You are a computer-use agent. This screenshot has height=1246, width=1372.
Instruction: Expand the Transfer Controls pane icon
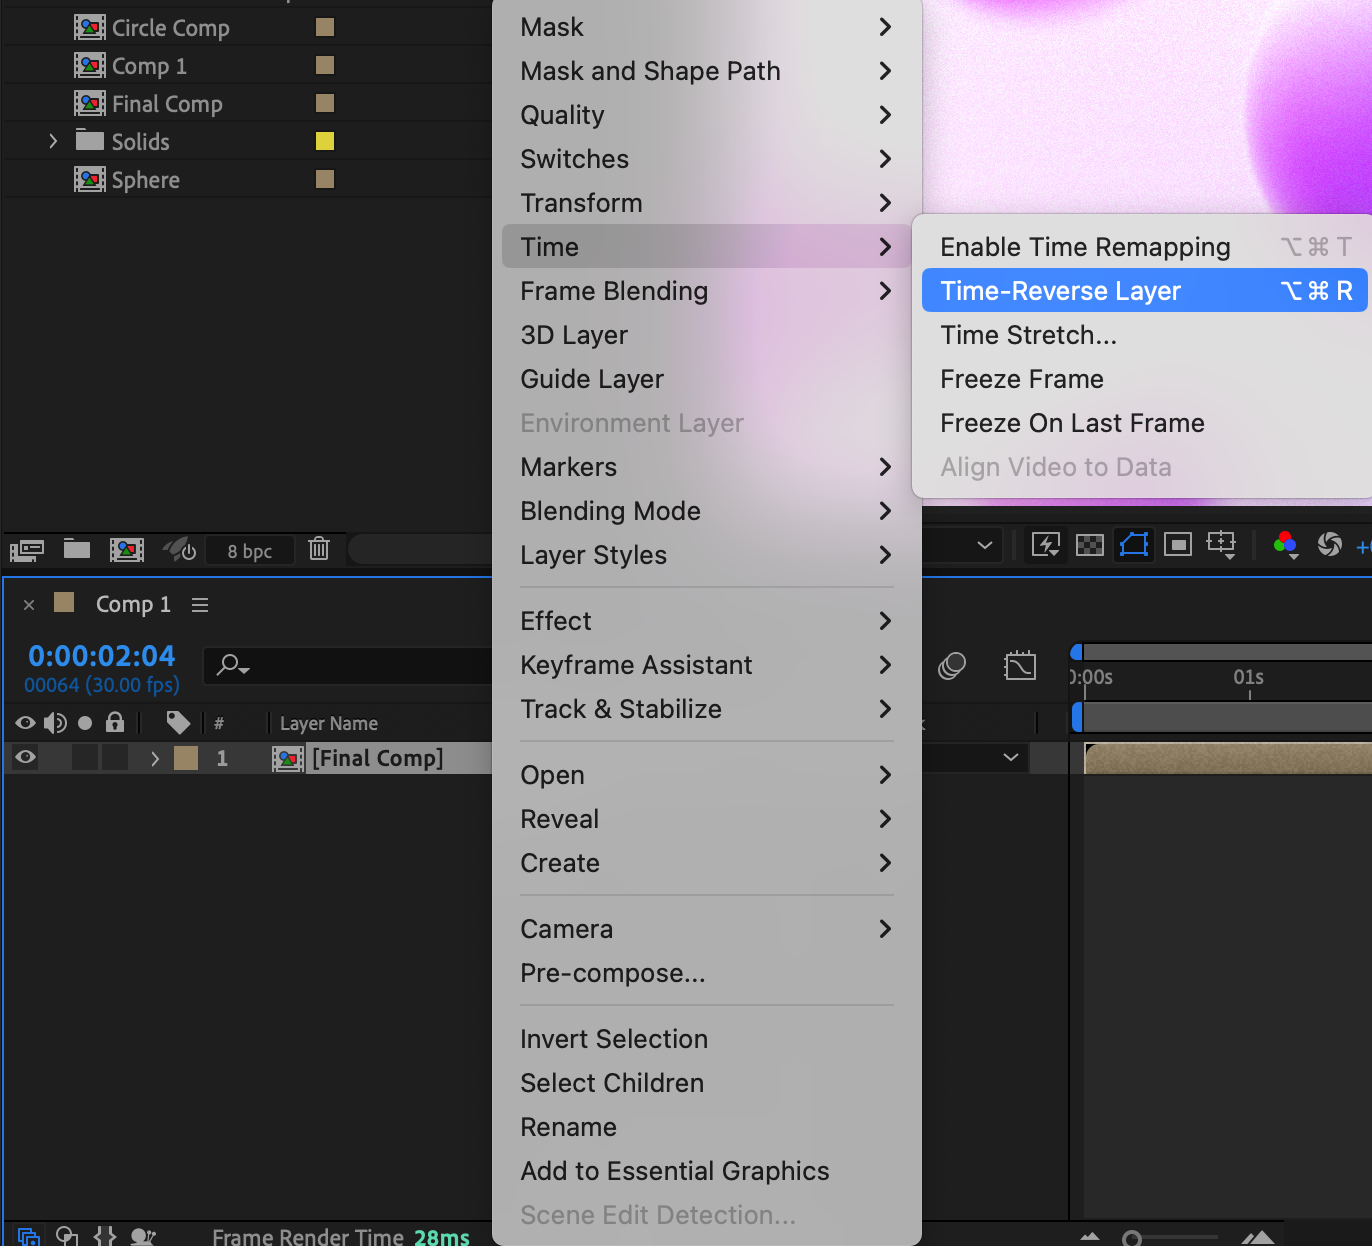pos(67,1236)
